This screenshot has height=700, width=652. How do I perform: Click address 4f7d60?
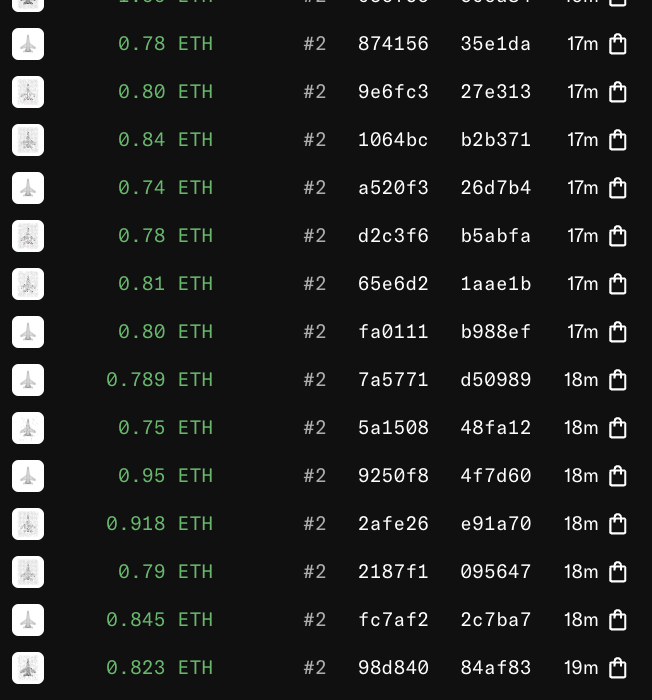point(496,476)
